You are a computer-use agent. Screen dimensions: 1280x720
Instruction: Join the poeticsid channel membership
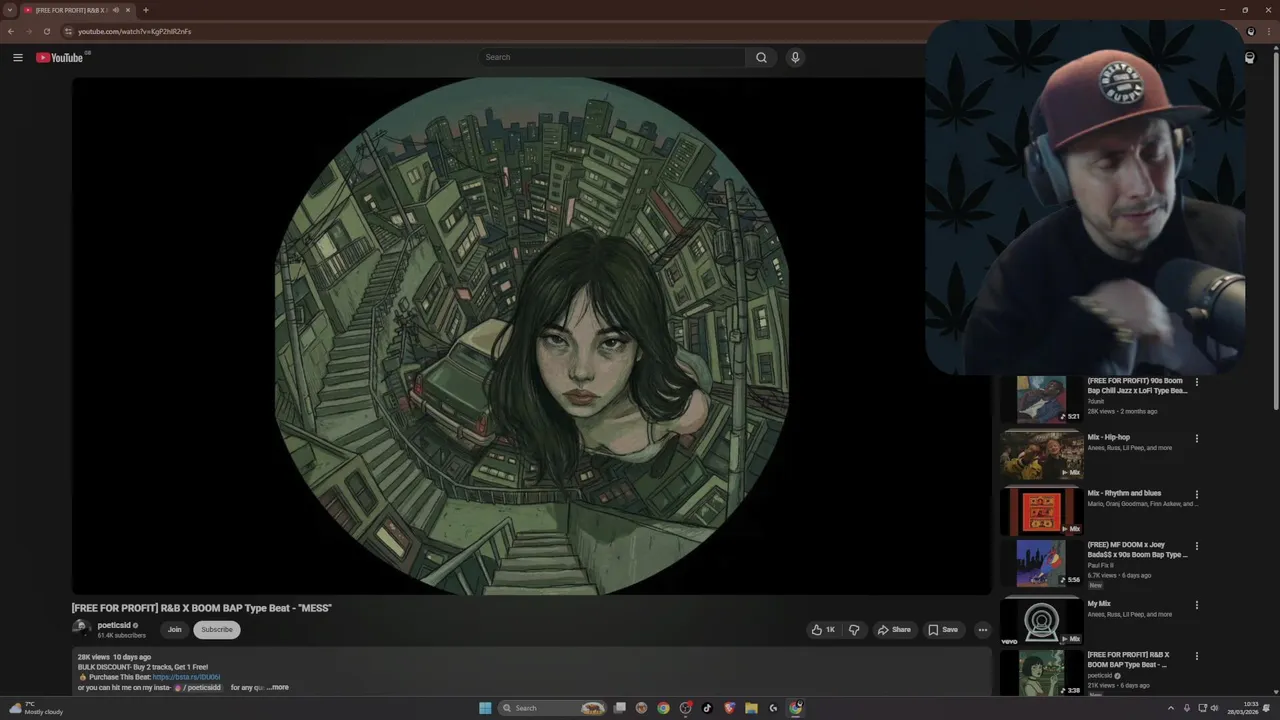tap(174, 630)
